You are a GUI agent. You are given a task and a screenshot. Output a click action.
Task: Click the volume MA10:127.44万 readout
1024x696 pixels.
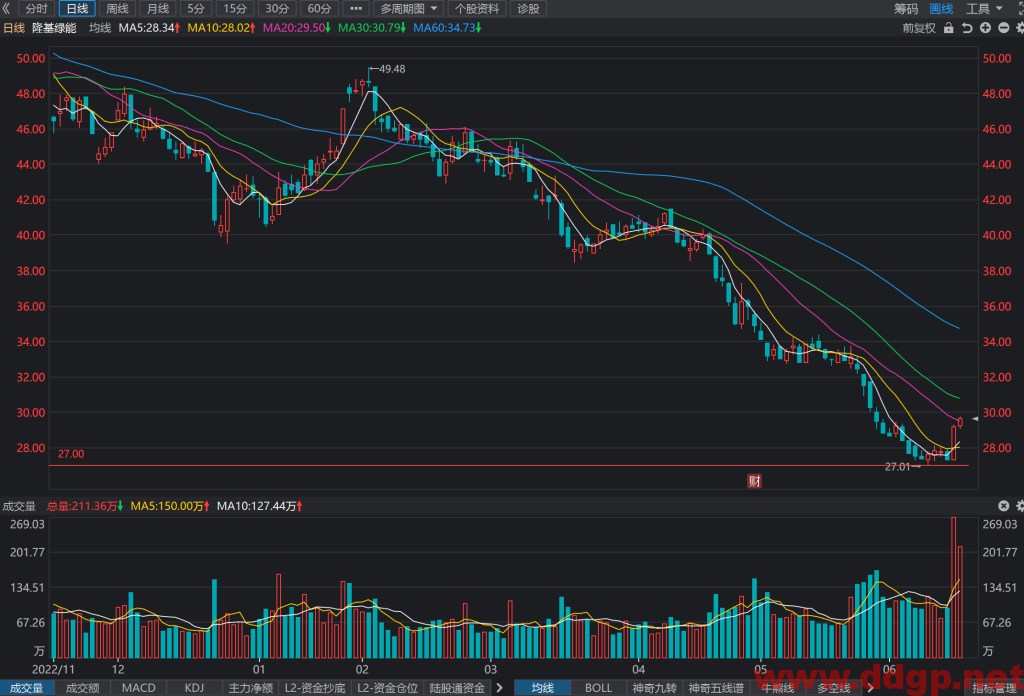pos(259,506)
